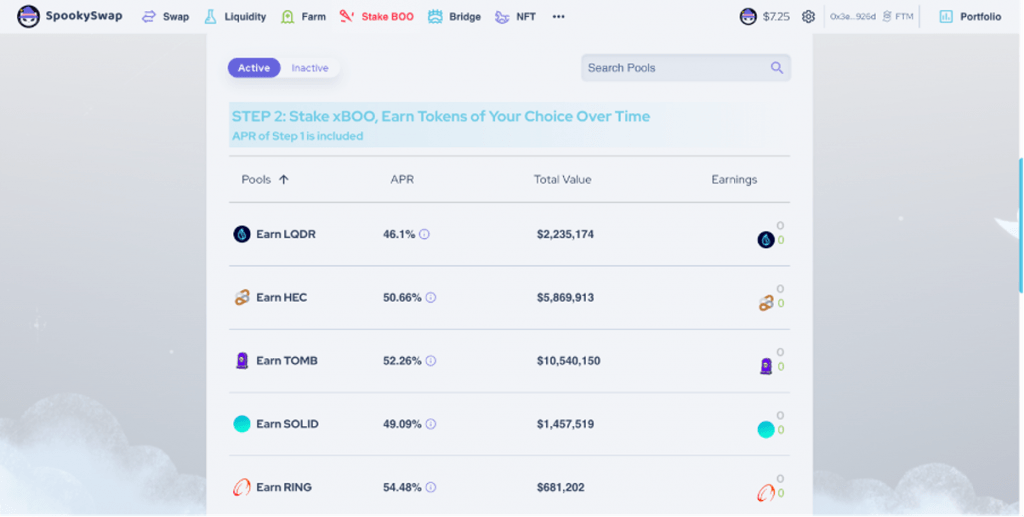Viewport: 1024px width, 517px height.
Task: Open the settings gear
Action: [808, 16]
